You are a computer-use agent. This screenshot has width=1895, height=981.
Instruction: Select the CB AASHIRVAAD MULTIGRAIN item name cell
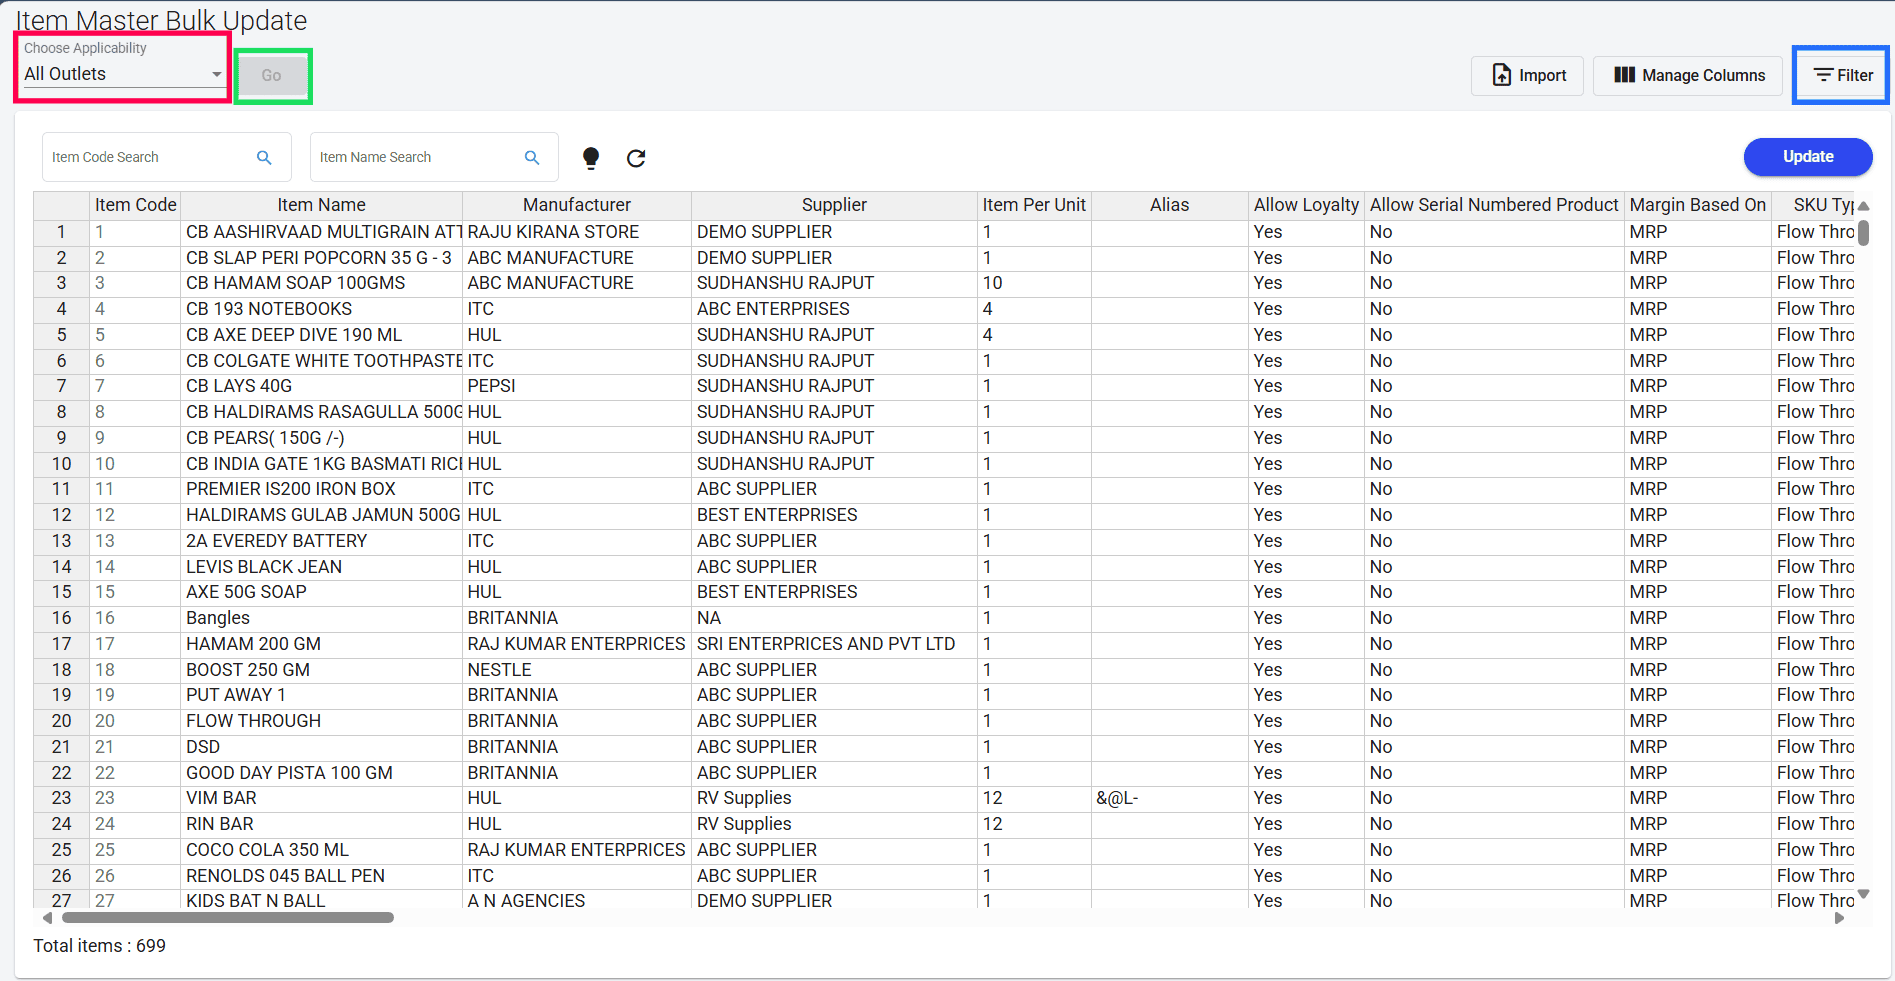click(322, 232)
